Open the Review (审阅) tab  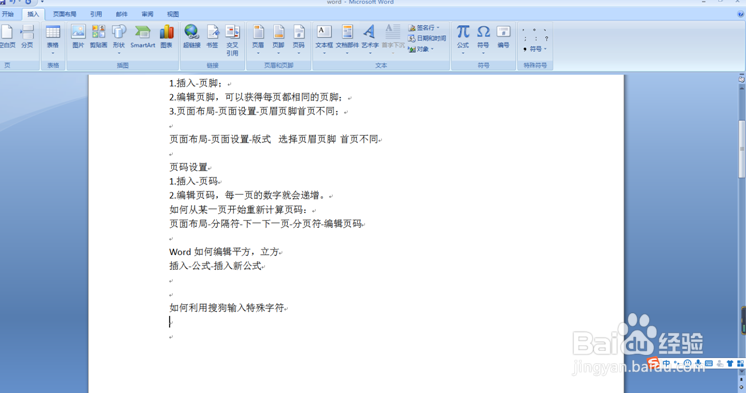[x=147, y=14]
